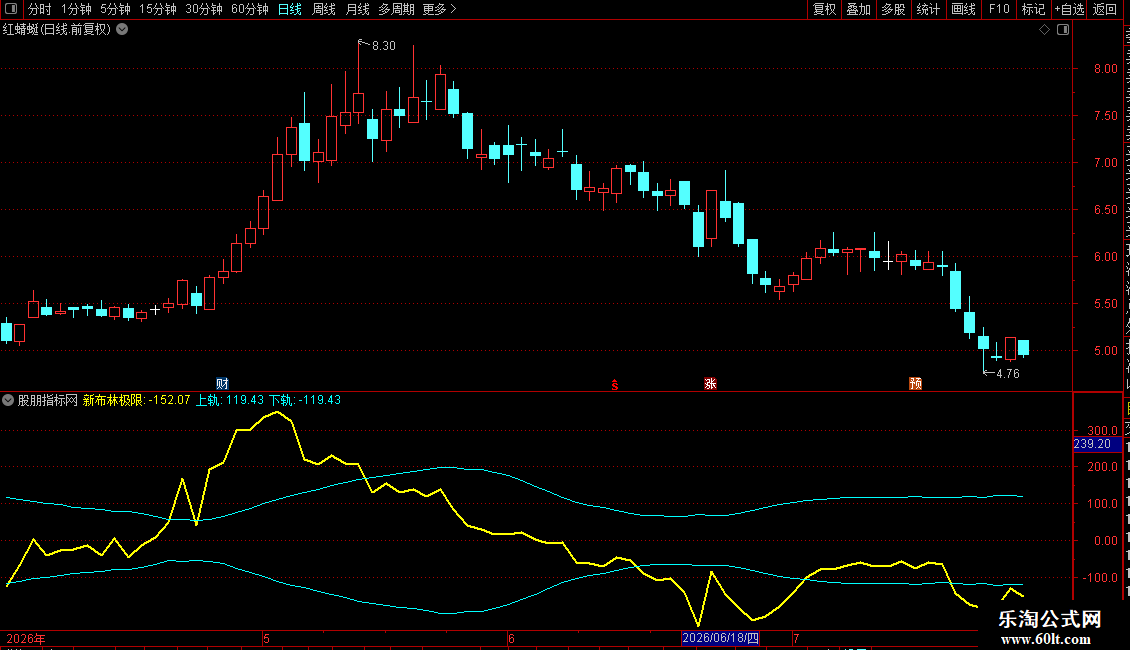Click the 新布林极限 indicator name label
The image size is (1130, 650).
(x=113, y=400)
